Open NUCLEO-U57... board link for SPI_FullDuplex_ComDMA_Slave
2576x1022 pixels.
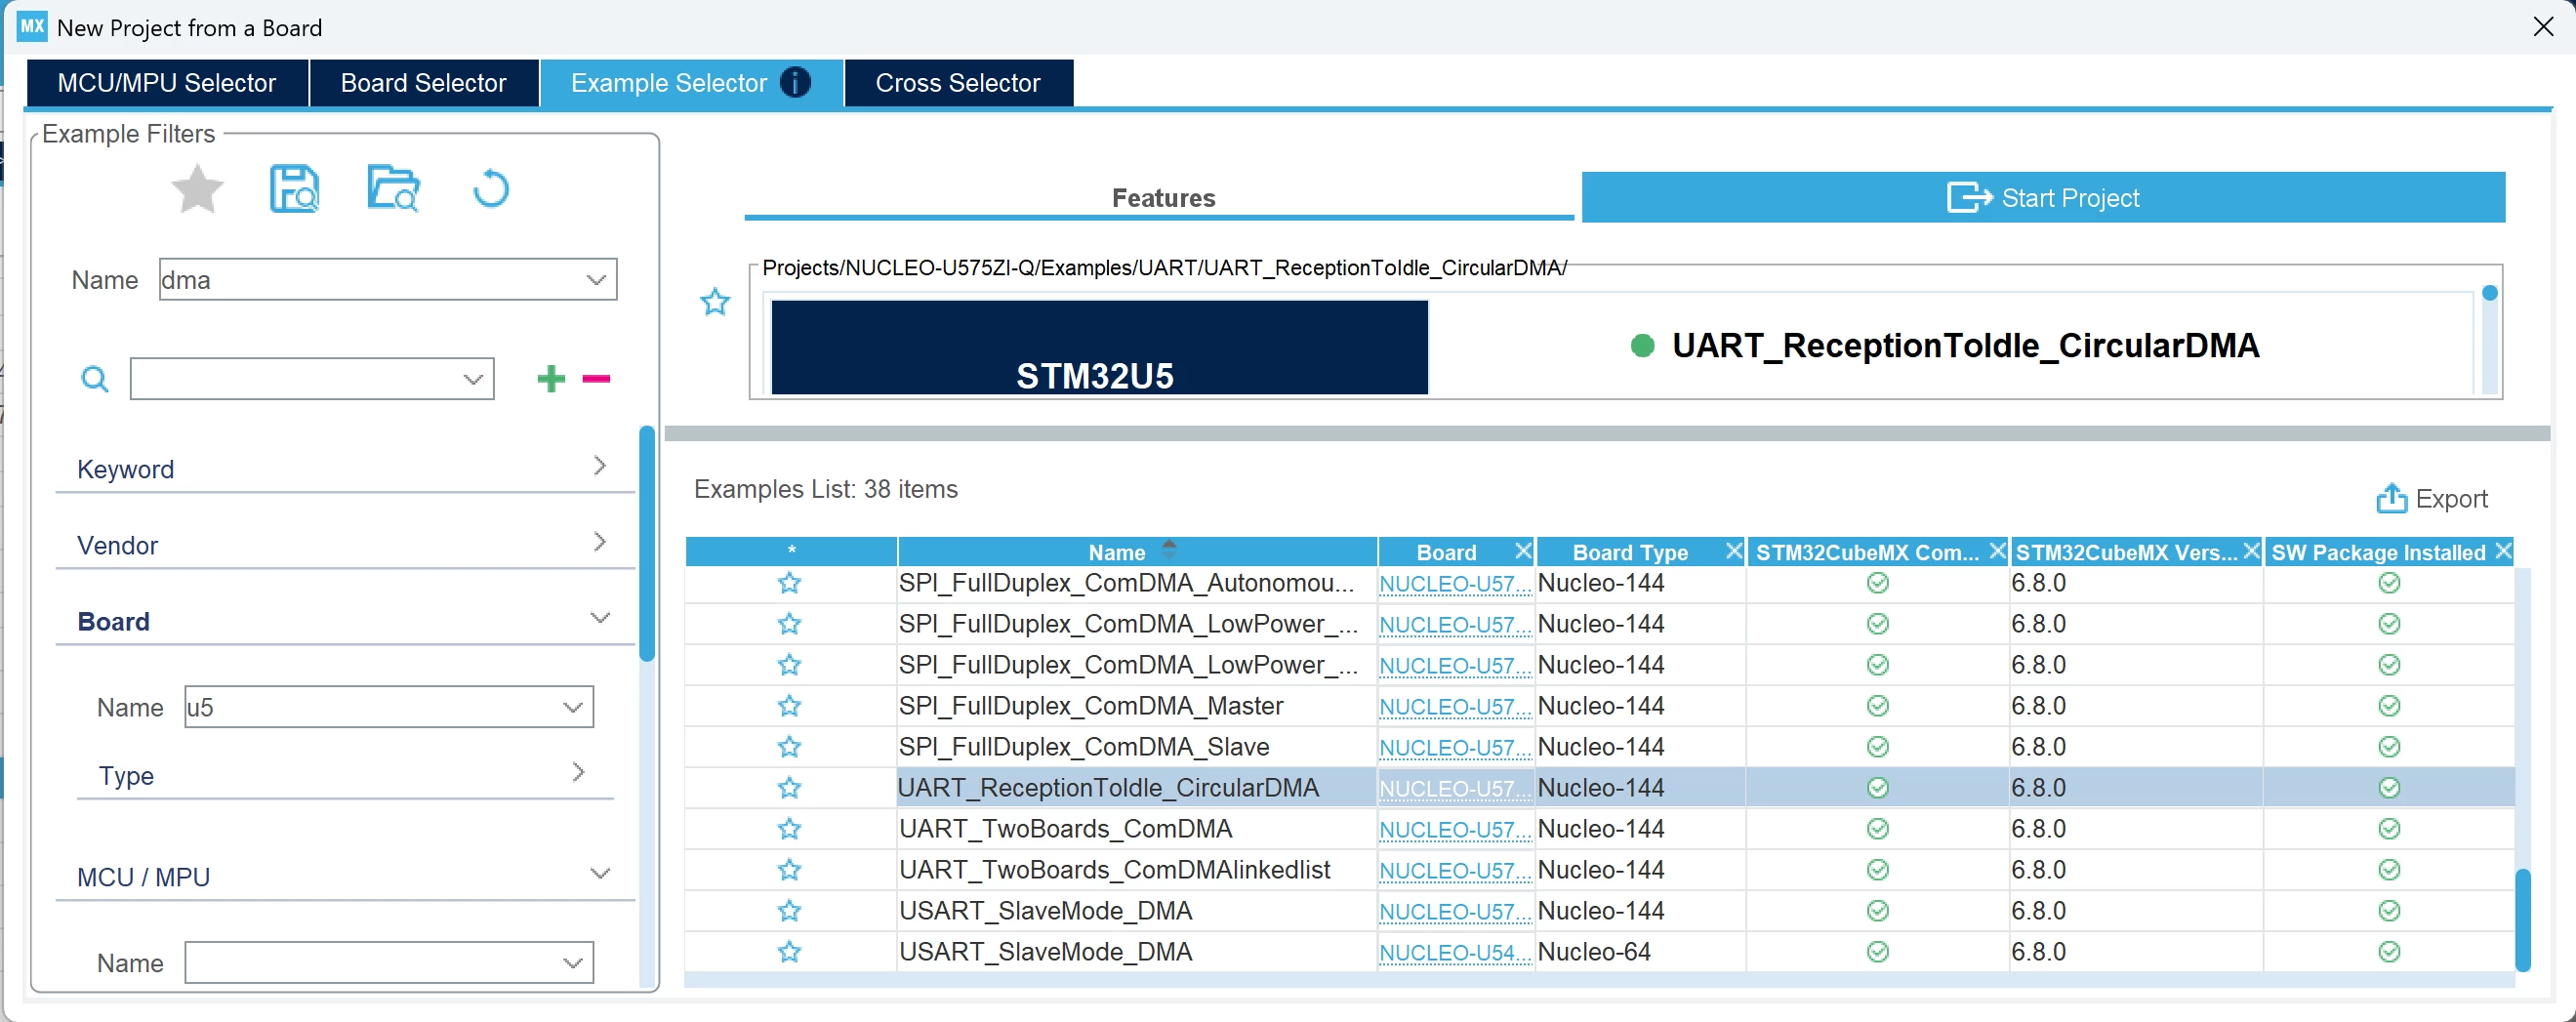1454,748
